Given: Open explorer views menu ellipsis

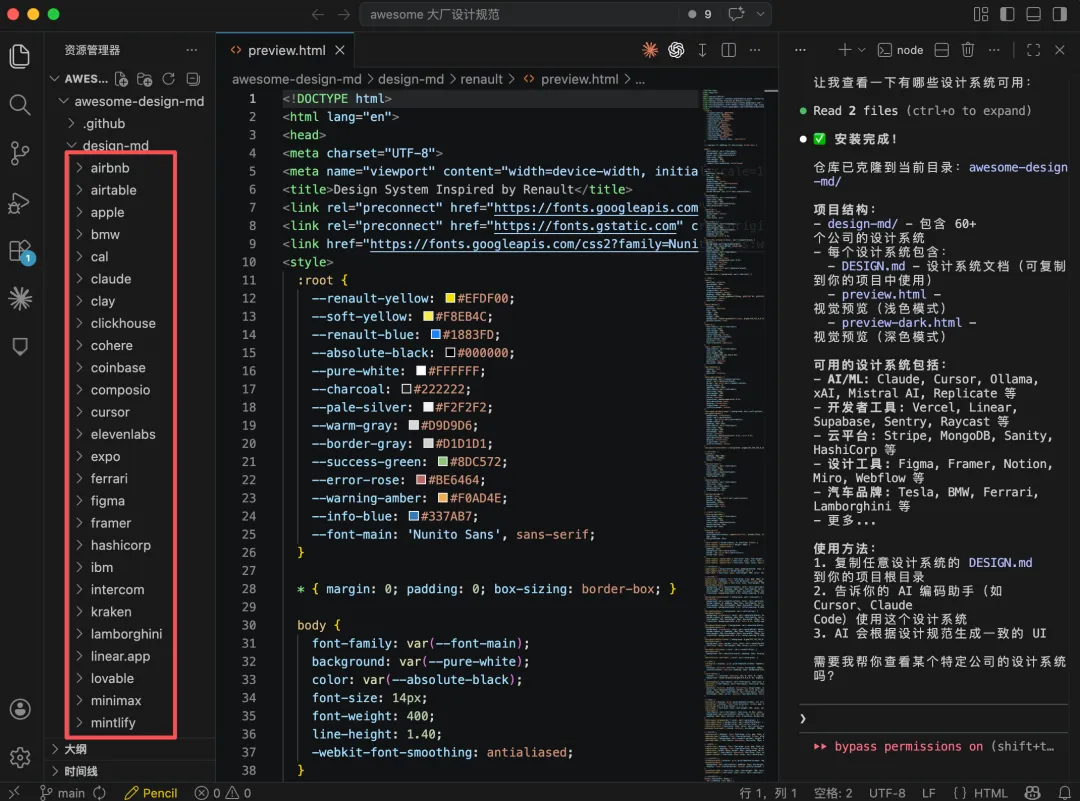Looking at the screenshot, I should pyautogui.click(x=191, y=50).
